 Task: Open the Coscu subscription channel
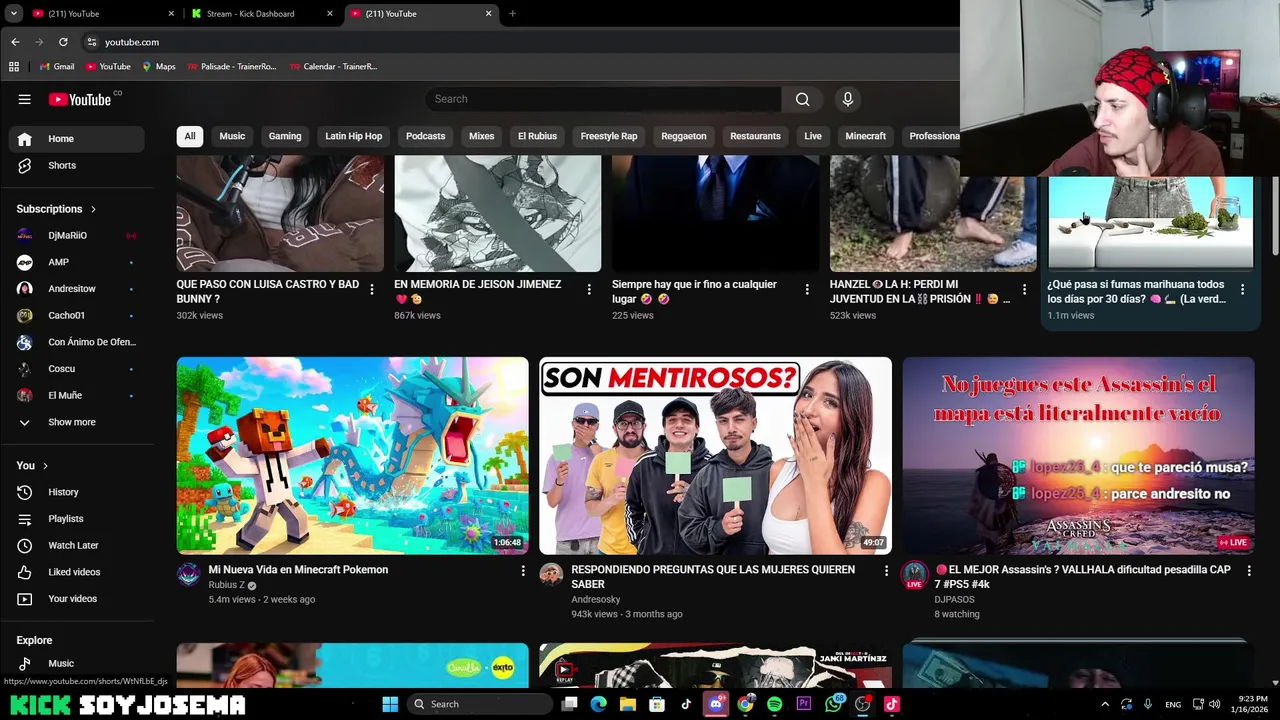77,369
